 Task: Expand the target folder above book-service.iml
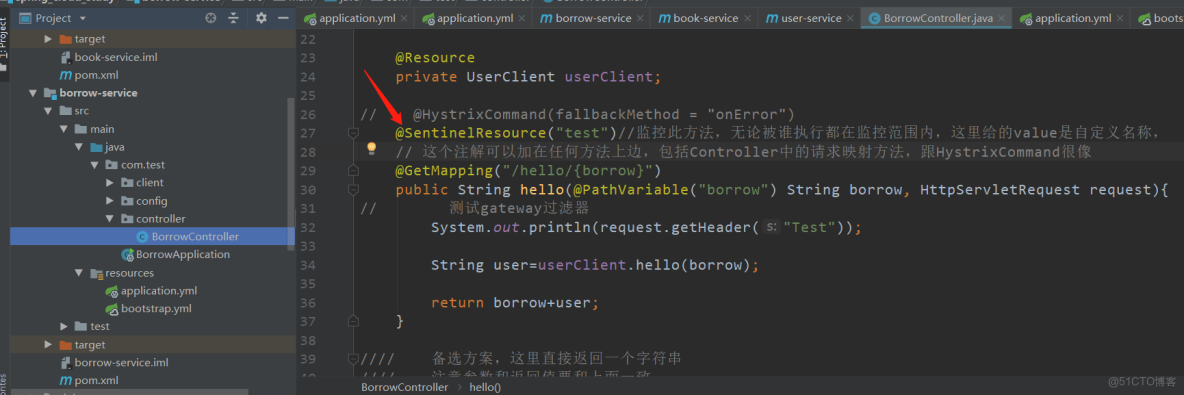pyautogui.click(x=49, y=39)
